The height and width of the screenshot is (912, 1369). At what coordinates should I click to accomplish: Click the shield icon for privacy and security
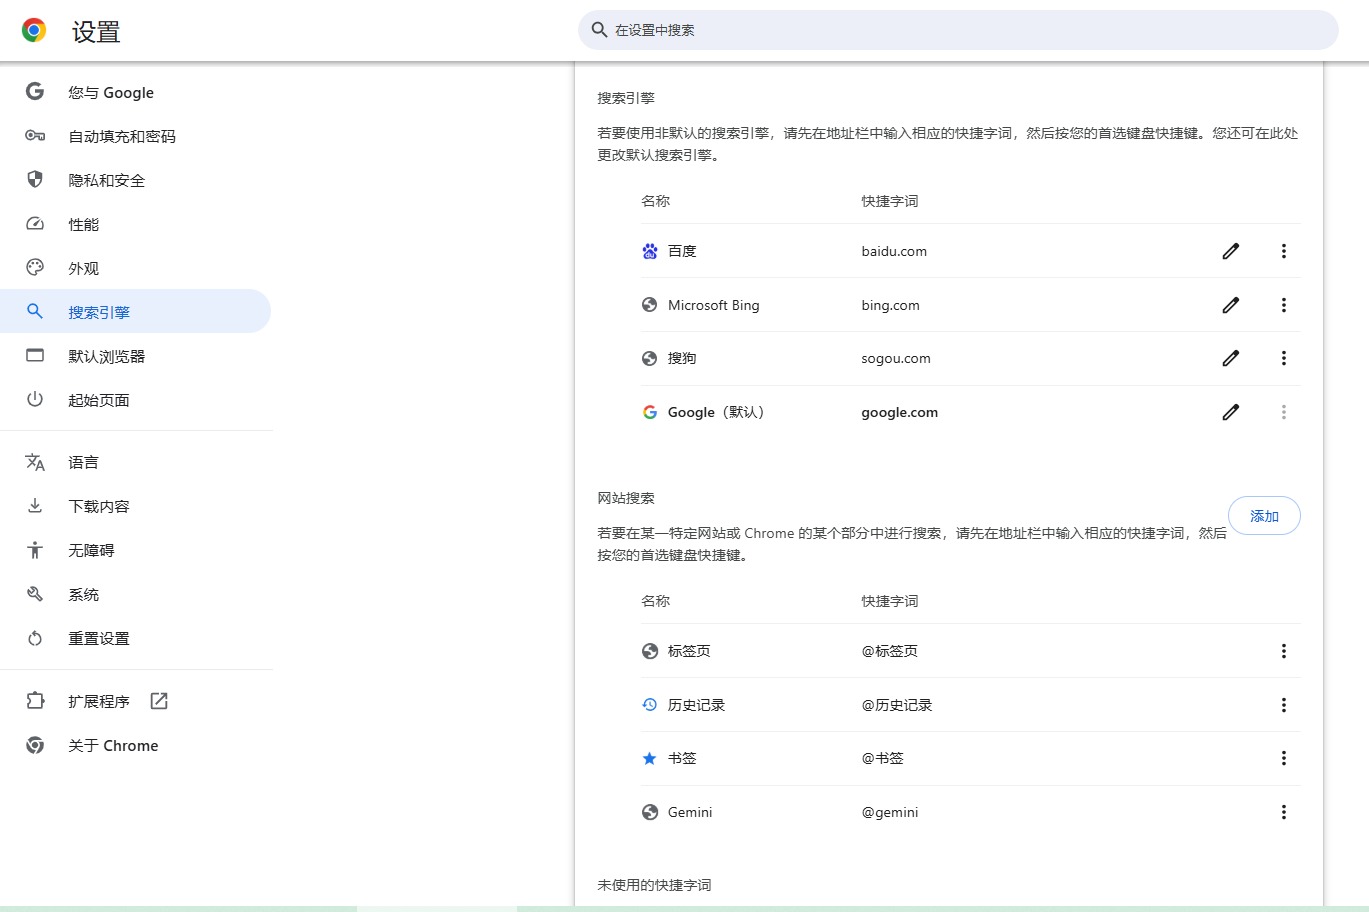[x=35, y=179]
